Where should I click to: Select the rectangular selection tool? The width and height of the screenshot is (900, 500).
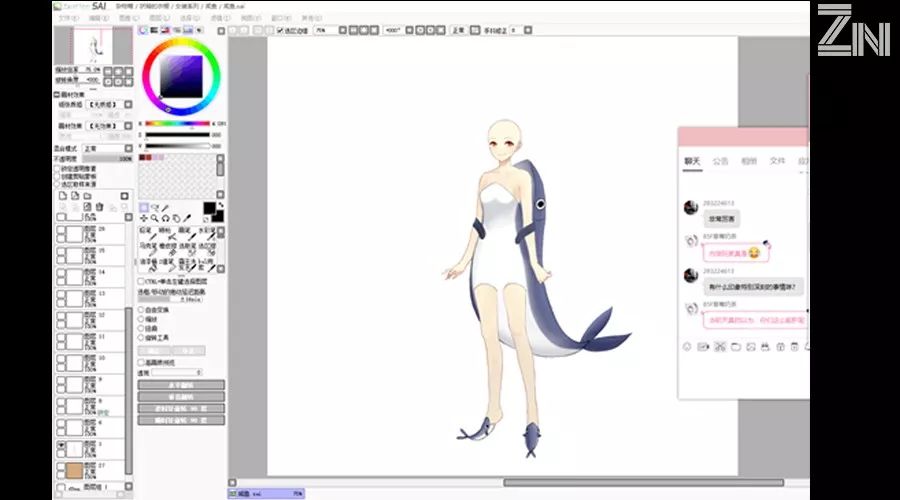coord(143,208)
